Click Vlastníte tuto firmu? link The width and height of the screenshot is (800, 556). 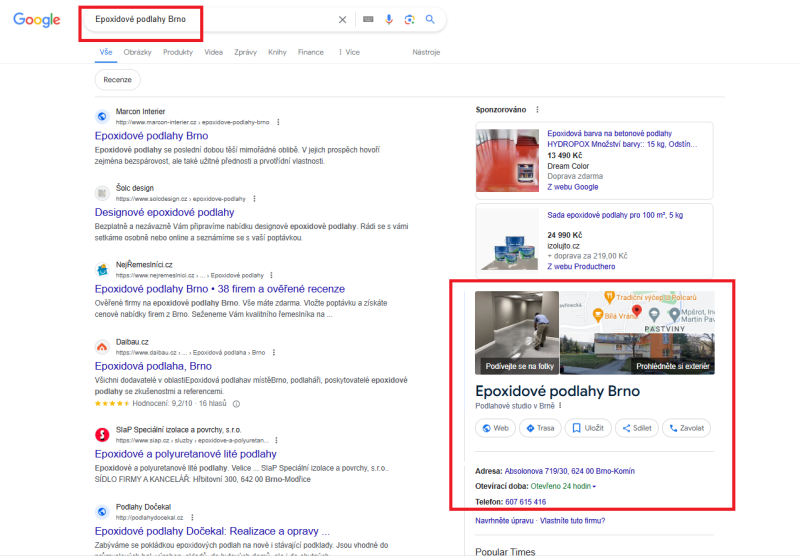[572, 521]
